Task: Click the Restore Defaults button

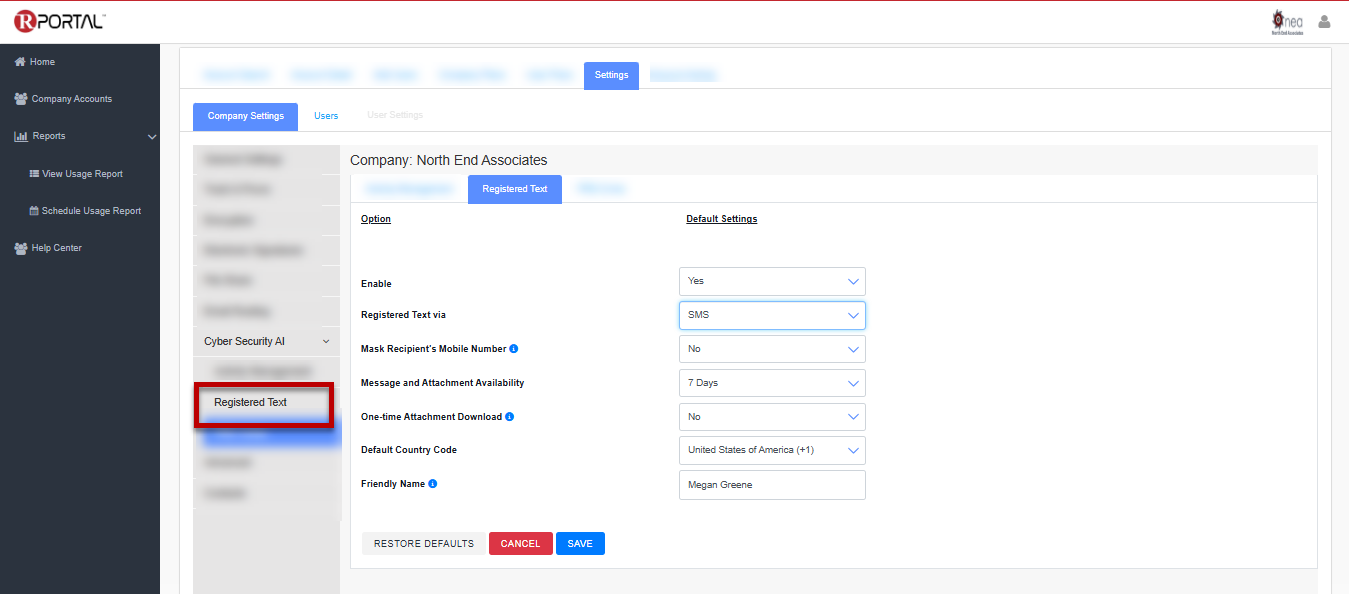Action: pos(424,544)
